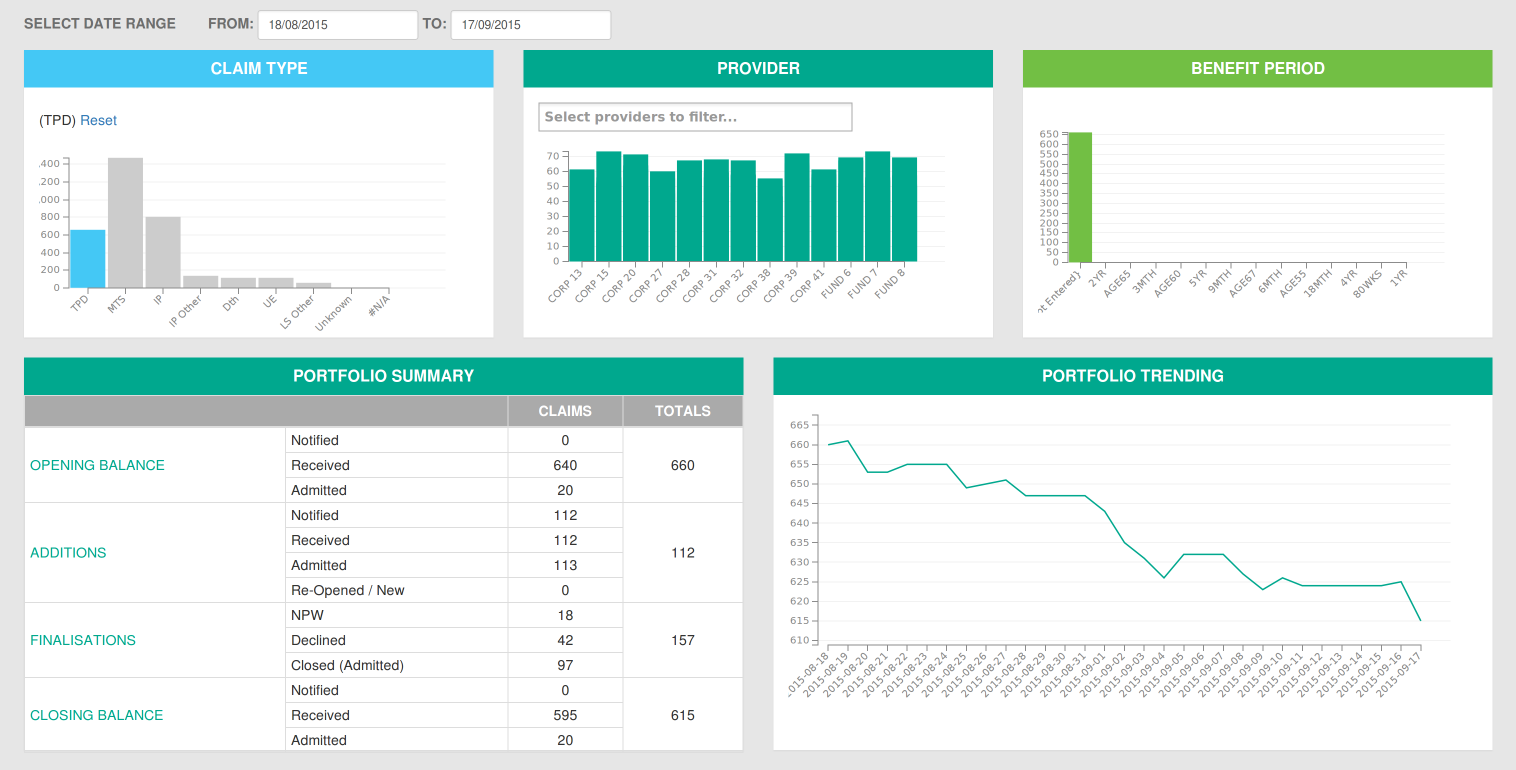Viewport: 1516px width, 770px height.
Task: Click the CLAIMS column header
Action: [565, 411]
